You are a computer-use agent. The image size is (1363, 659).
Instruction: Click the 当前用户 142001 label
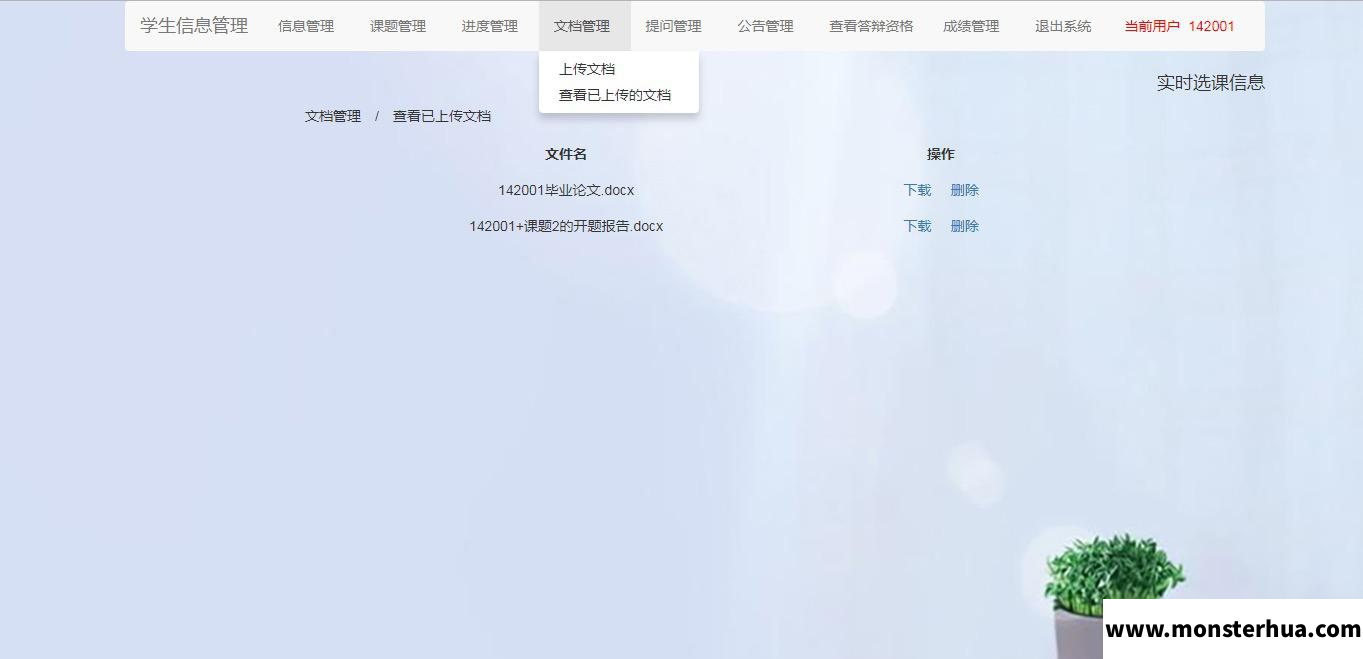click(1179, 26)
